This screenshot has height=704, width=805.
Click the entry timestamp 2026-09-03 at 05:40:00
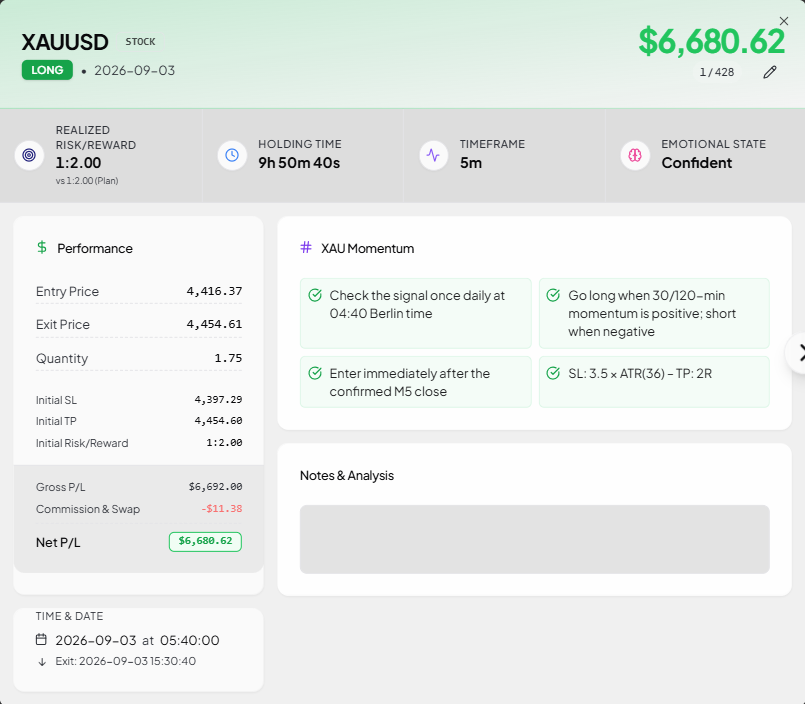(x=137, y=640)
